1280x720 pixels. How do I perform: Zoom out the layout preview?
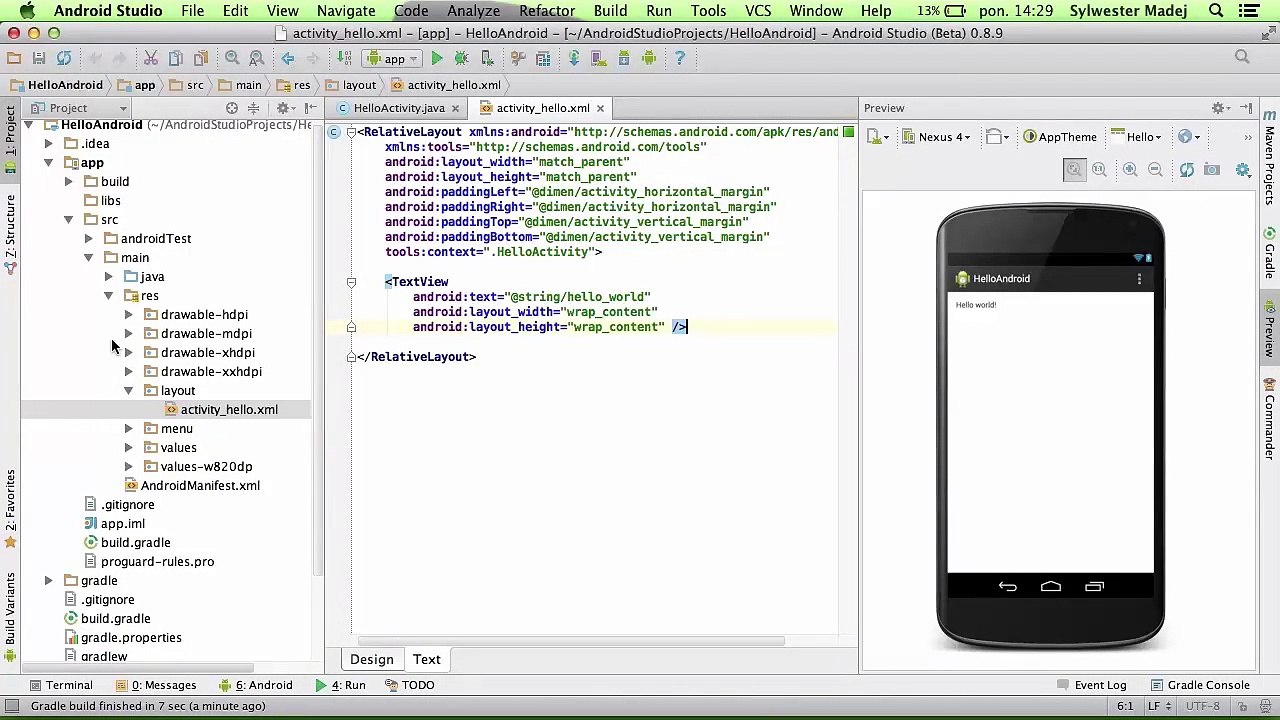1155,170
